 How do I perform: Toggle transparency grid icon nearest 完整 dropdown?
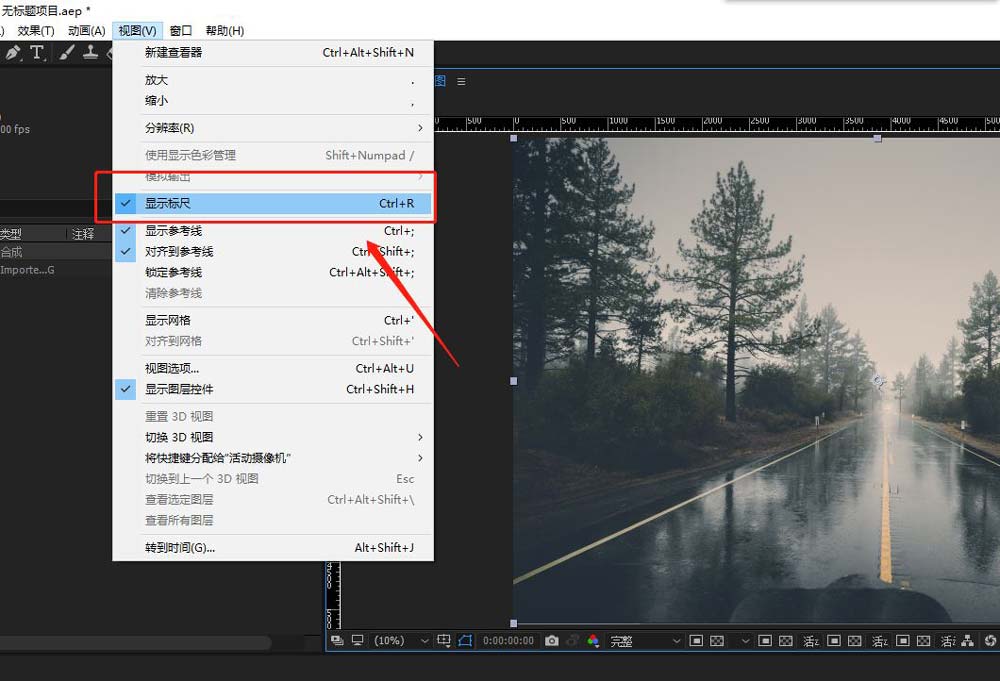click(x=717, y=640)
